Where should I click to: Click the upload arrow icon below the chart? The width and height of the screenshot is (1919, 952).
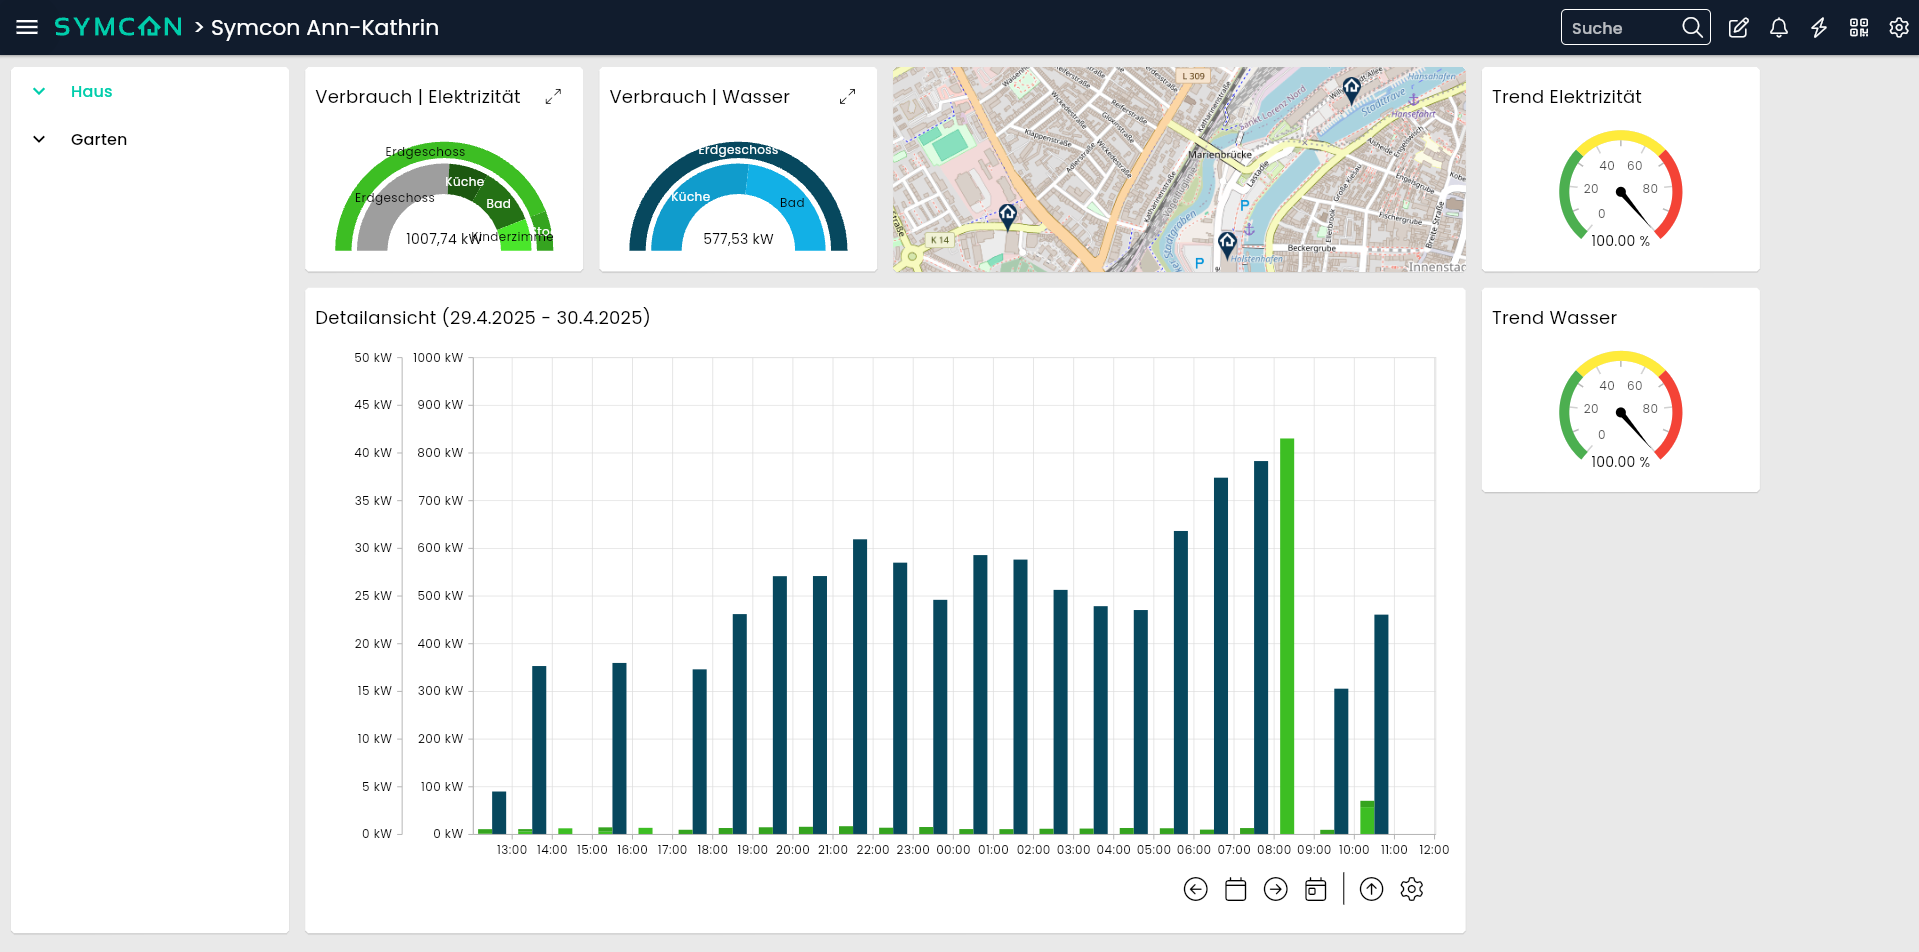(1371, 889)
